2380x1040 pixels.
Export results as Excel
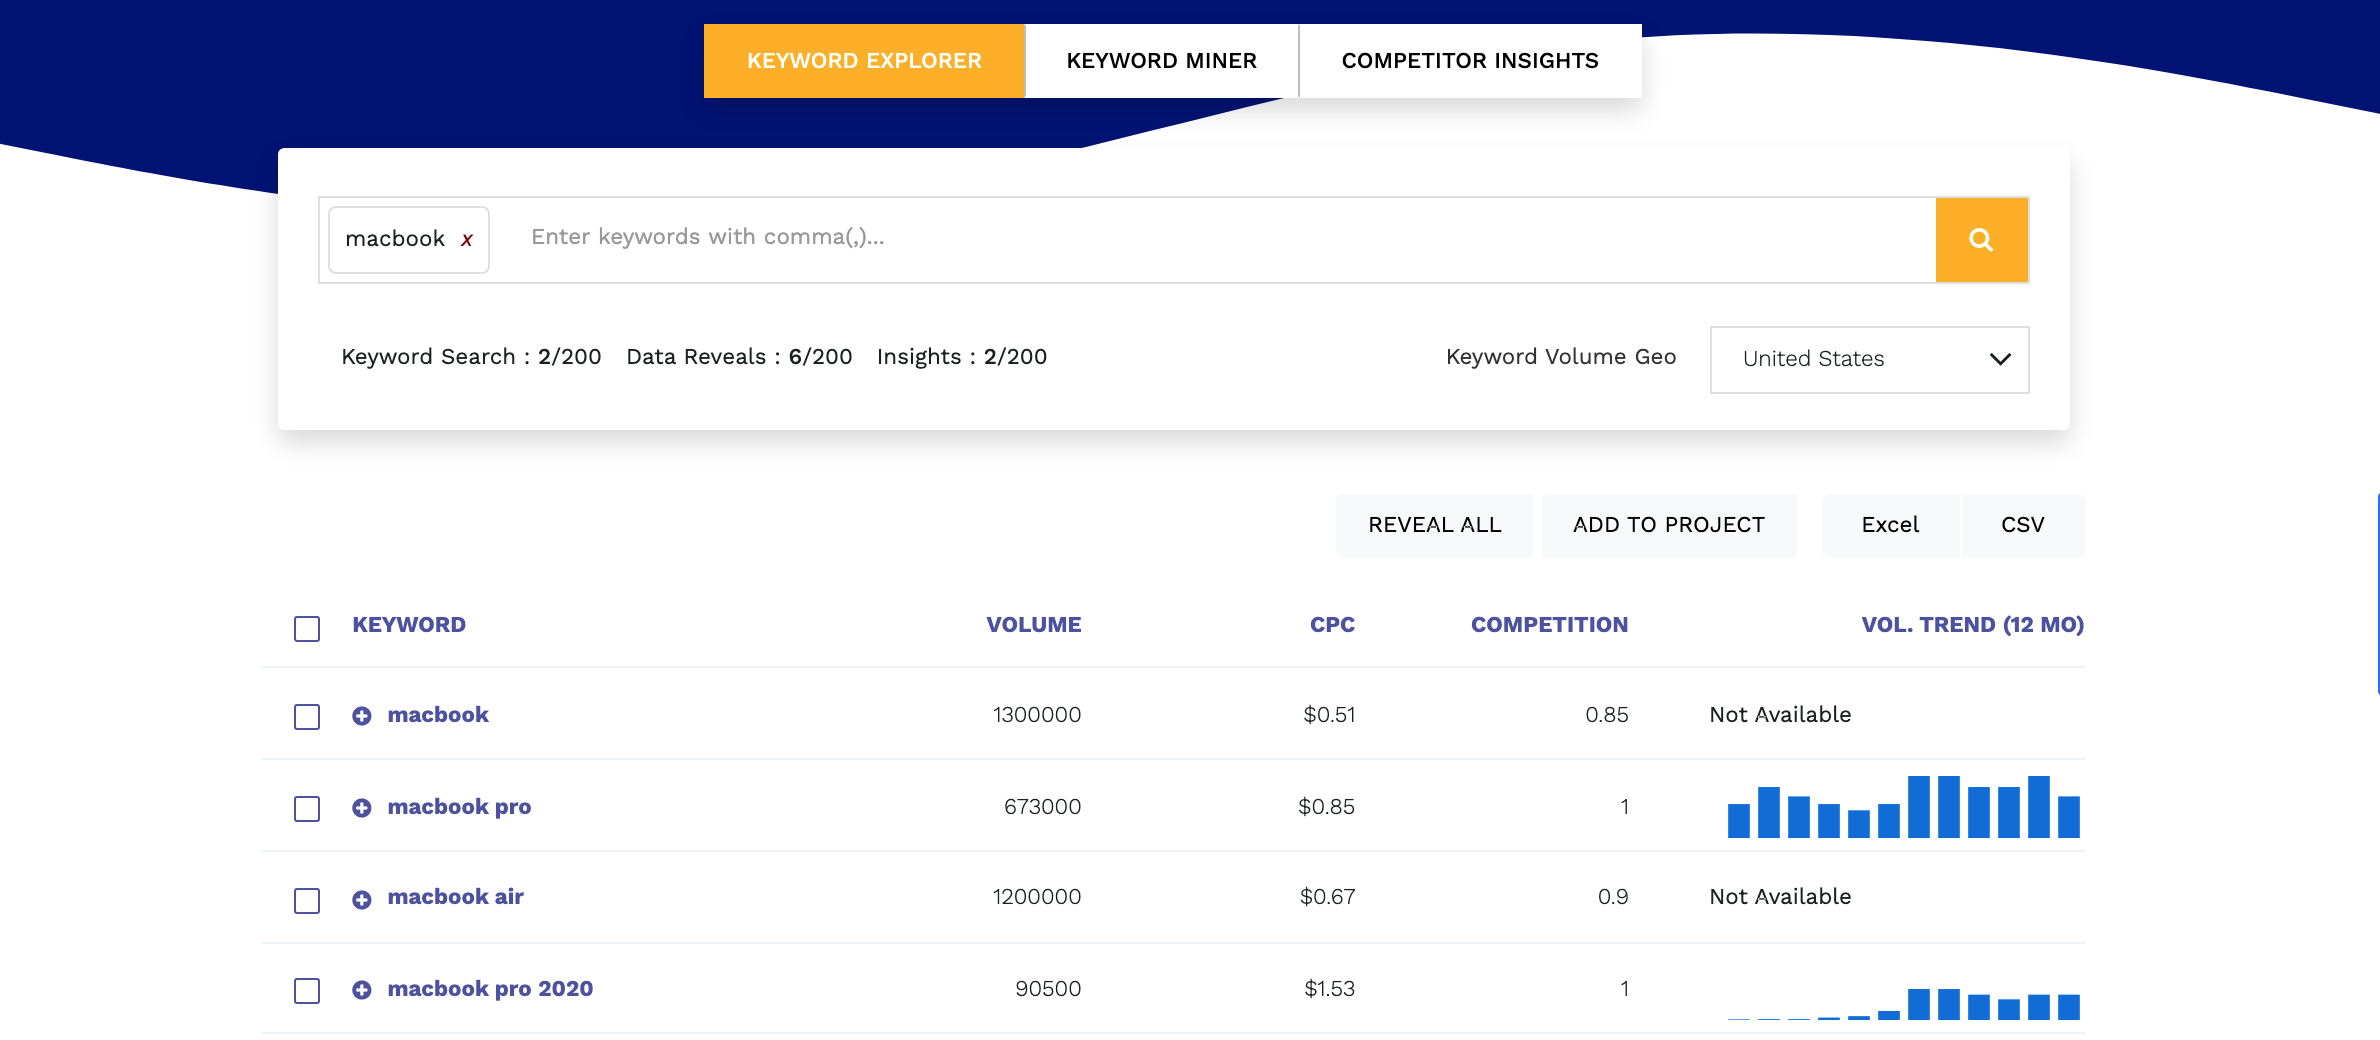click(1890, 525)
